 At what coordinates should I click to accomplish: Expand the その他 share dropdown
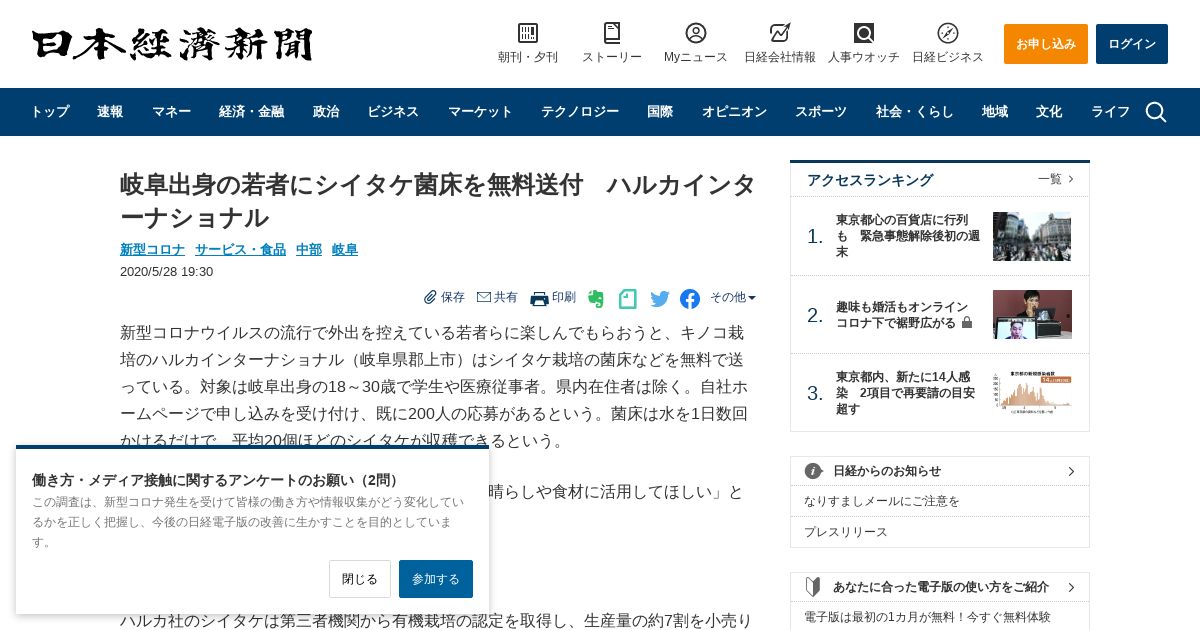[733, 297]
